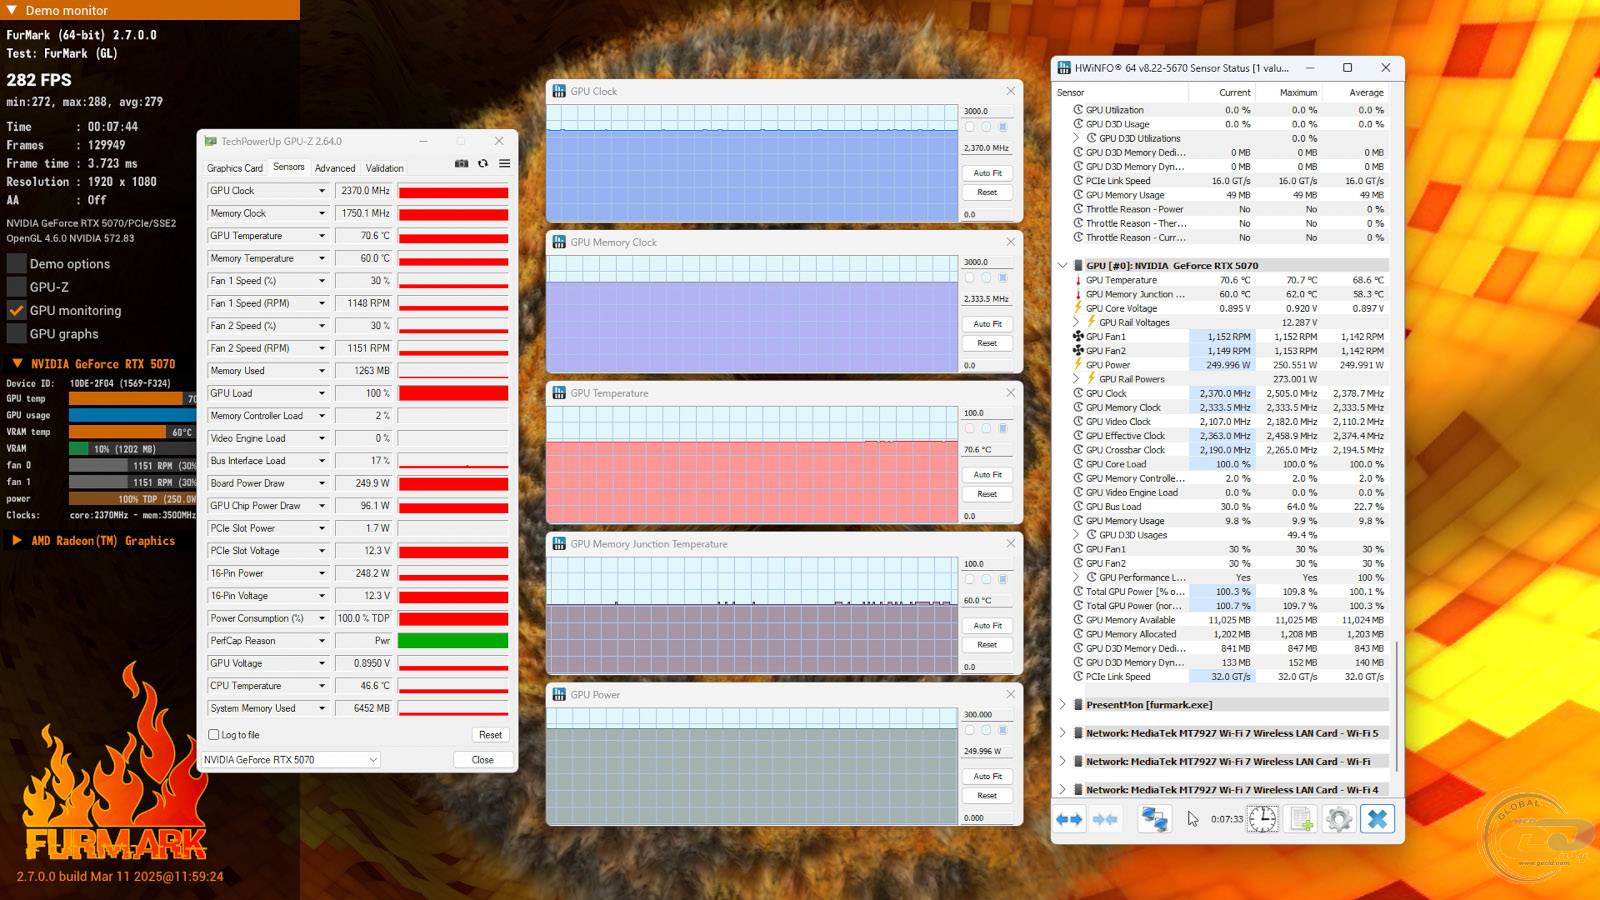Click the GPU Memory Clock graph window icon
The image size is (1600, 900).
click(559, 242)
